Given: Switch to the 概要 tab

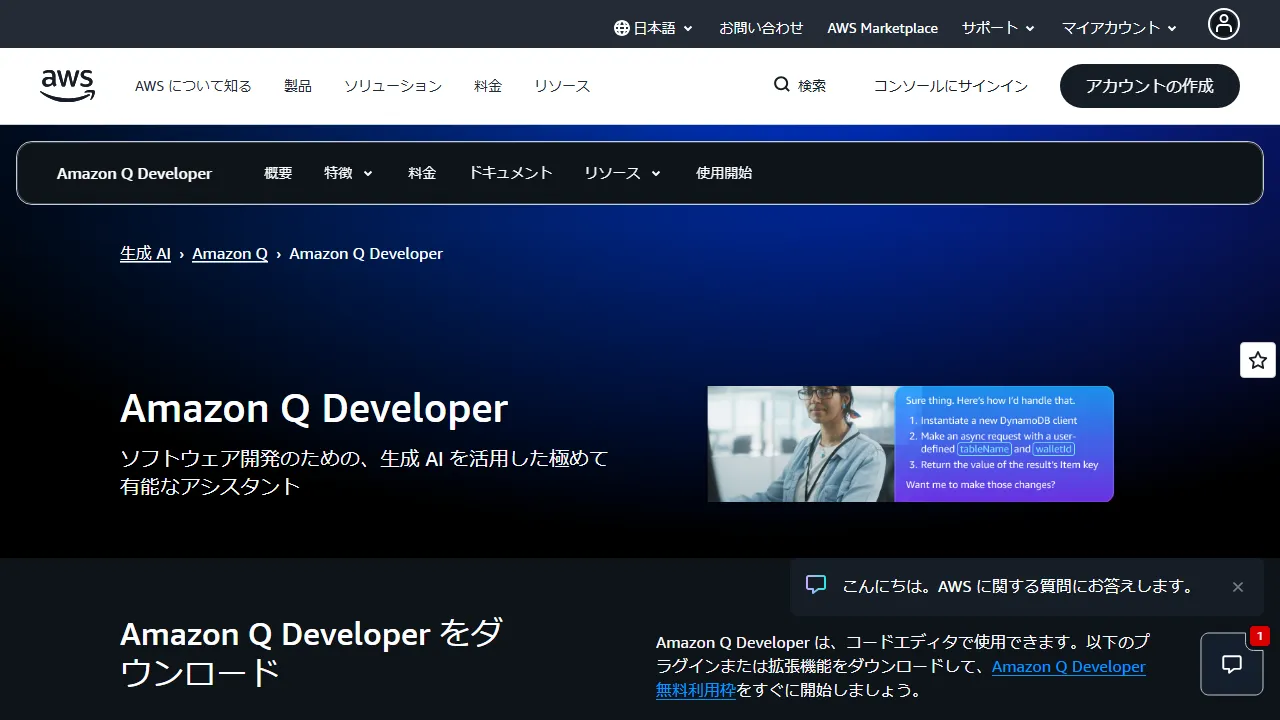Looking at the screenshot, I should pyautogui.click(x=277, y=172).
